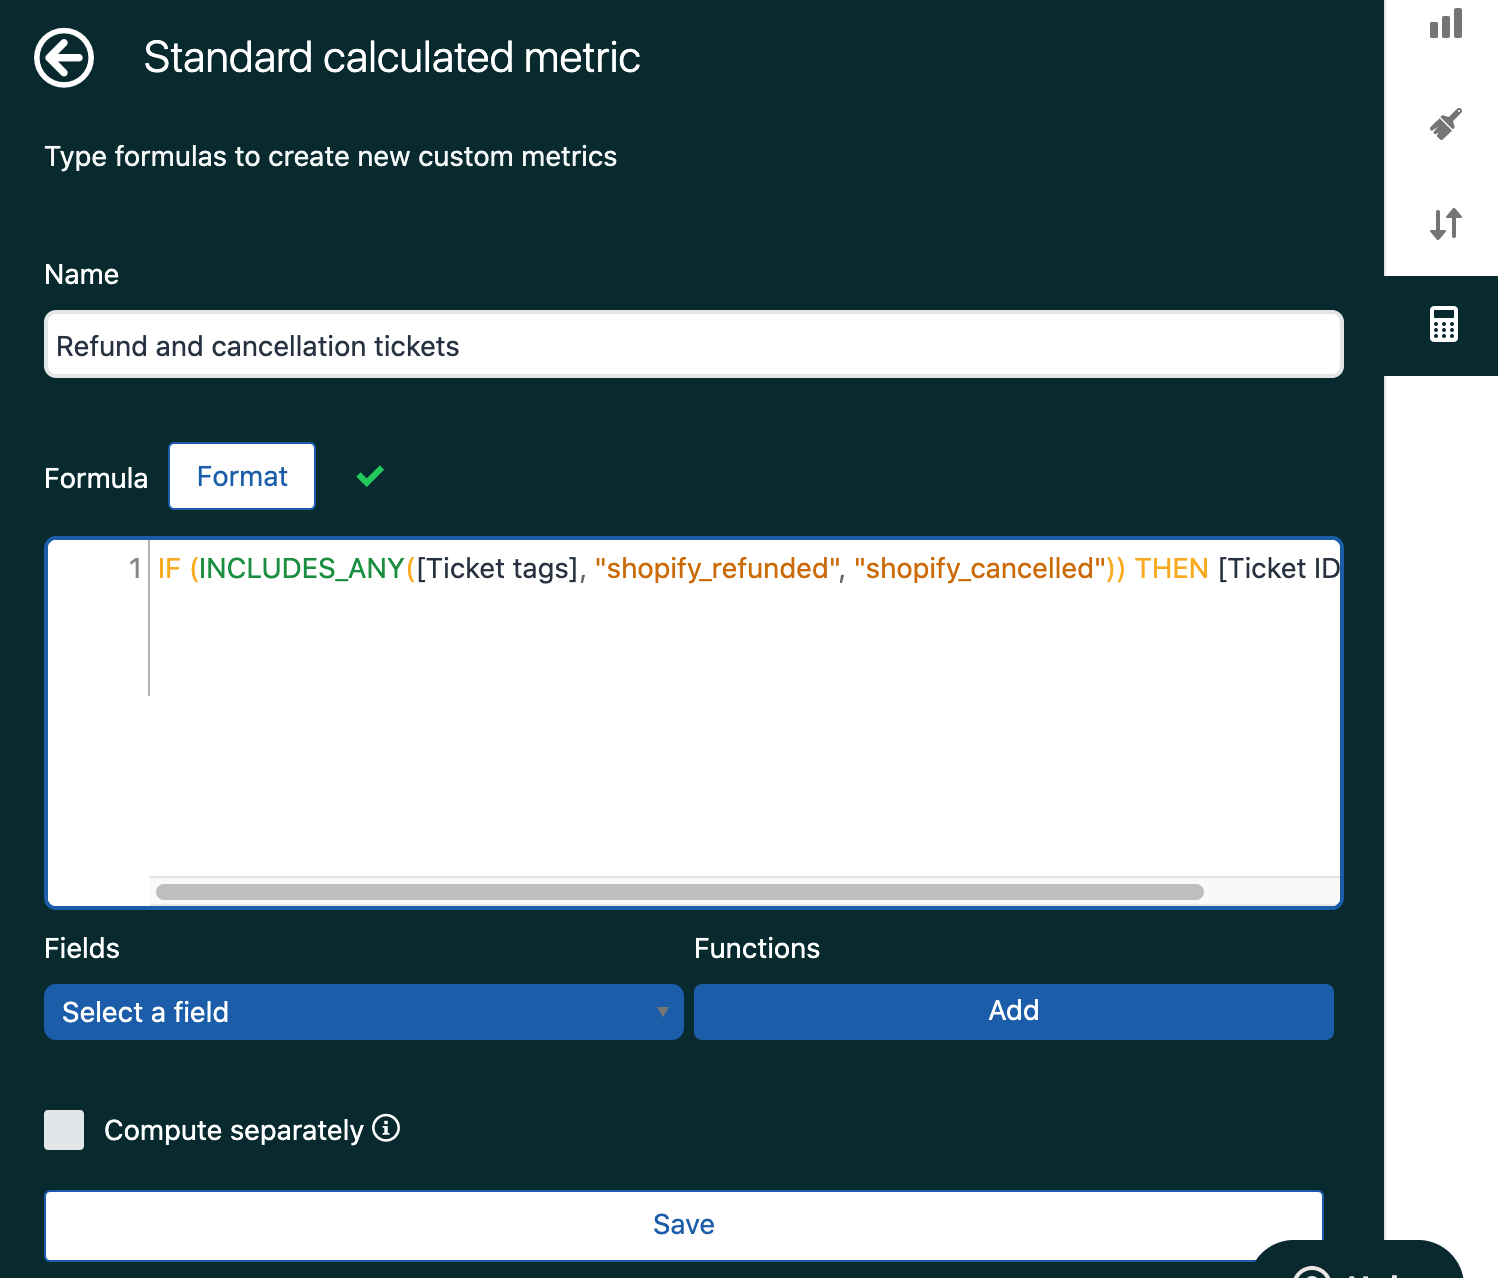
Task: Open the visualization type bar chart icon
Action: click(1446, 23)
